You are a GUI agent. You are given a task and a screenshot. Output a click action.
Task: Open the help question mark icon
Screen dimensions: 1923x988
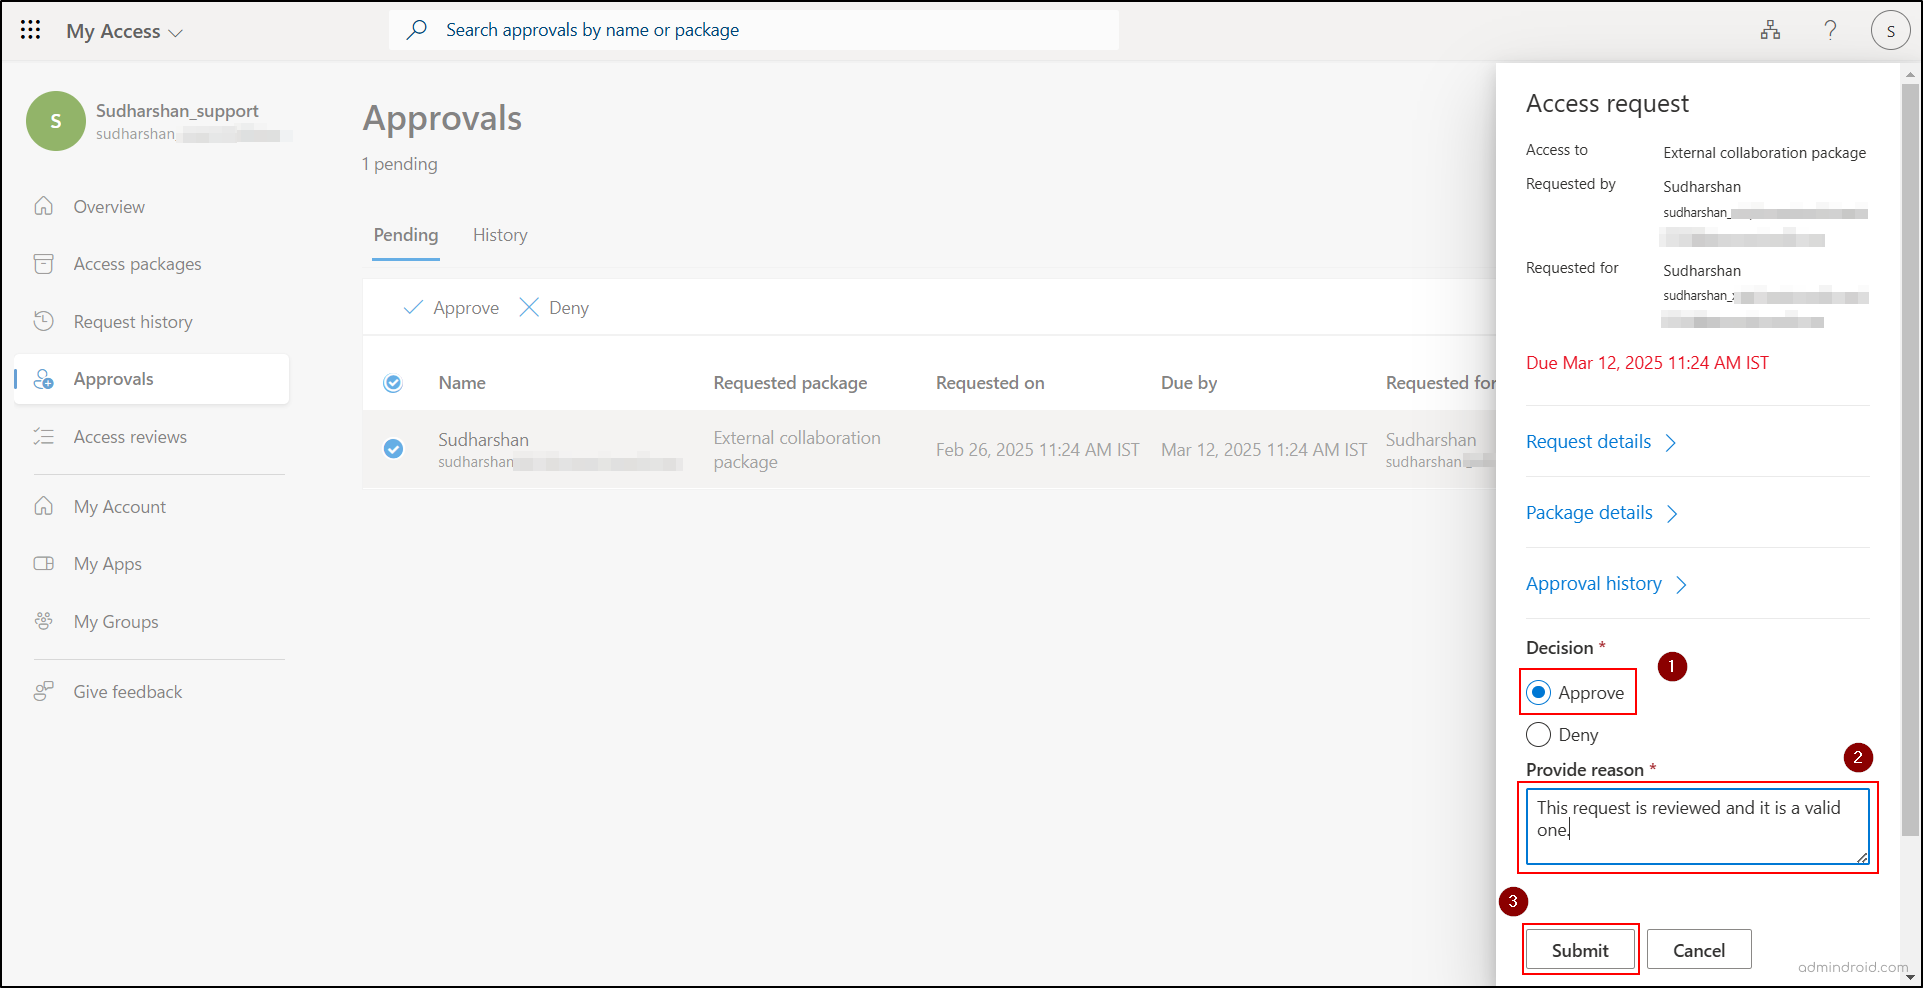click(1831, 30)
